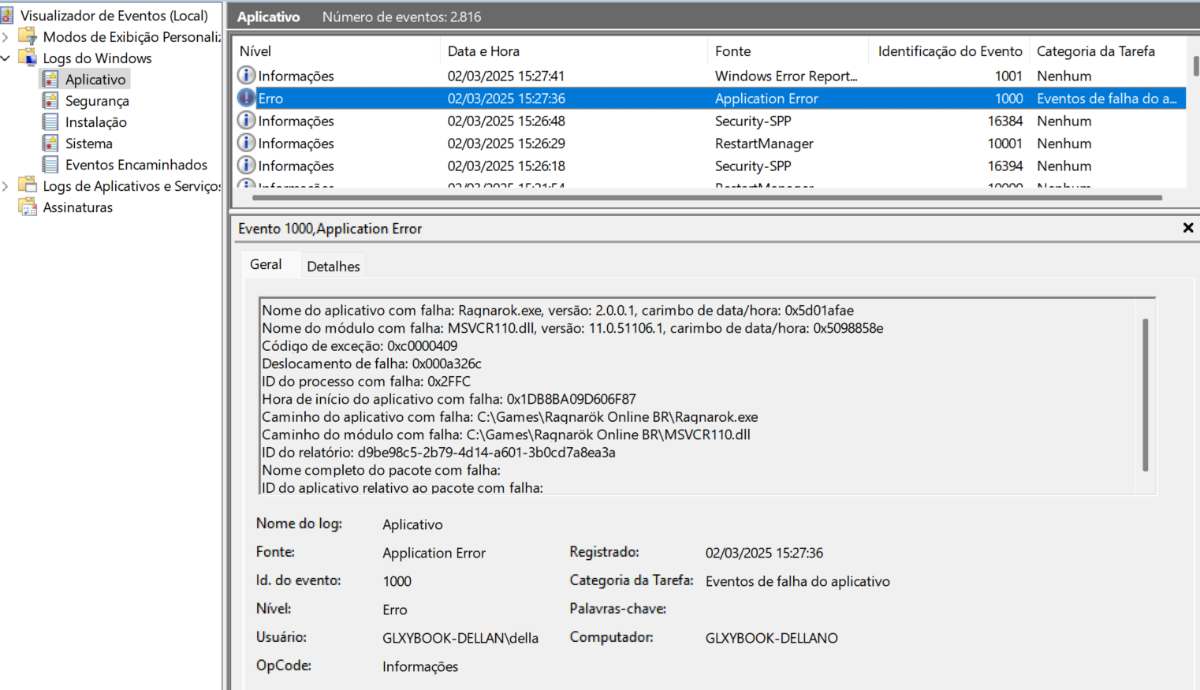Click the OpCode value 'Informações'
This screenshot has height=690, width=1200.
pyautogui.click(x=420, y=666)
